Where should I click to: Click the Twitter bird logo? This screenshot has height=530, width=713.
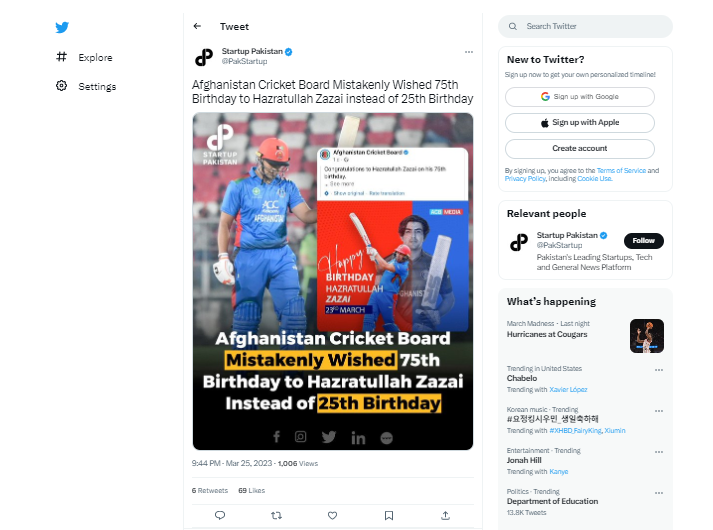62,27
